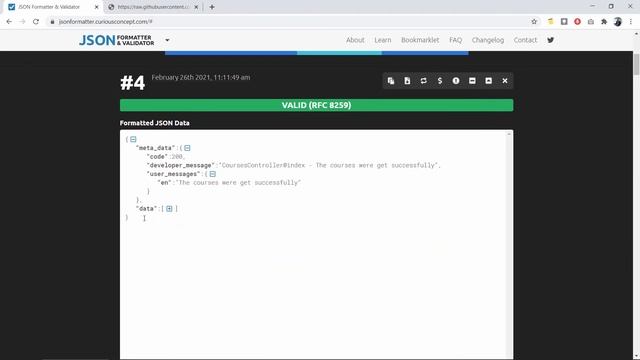Click the red circular extension icon
This screenshot has height=360, width=640.
[578, 22]
